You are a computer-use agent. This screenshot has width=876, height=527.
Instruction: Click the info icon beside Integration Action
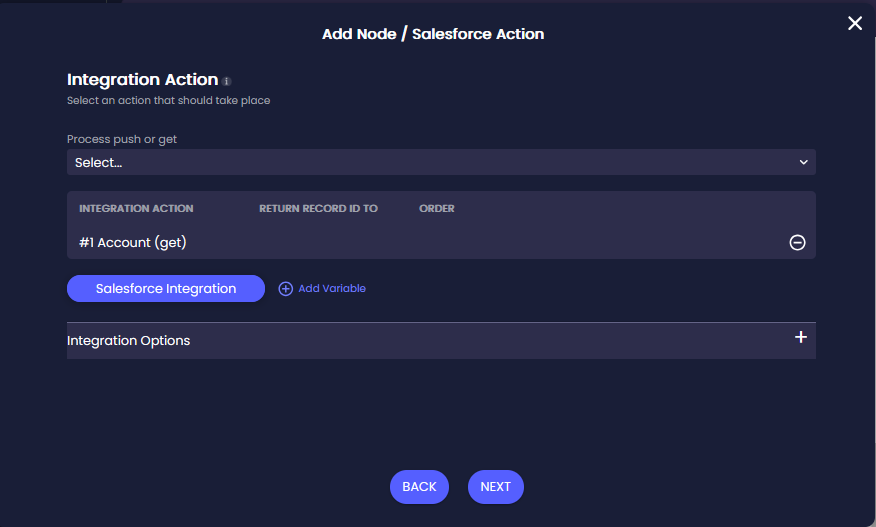tap(227, 82)
